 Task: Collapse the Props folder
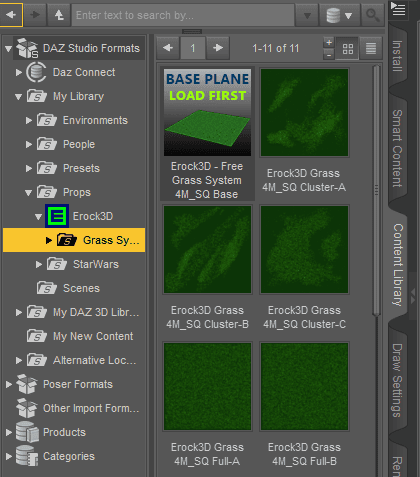pos(28,193)
